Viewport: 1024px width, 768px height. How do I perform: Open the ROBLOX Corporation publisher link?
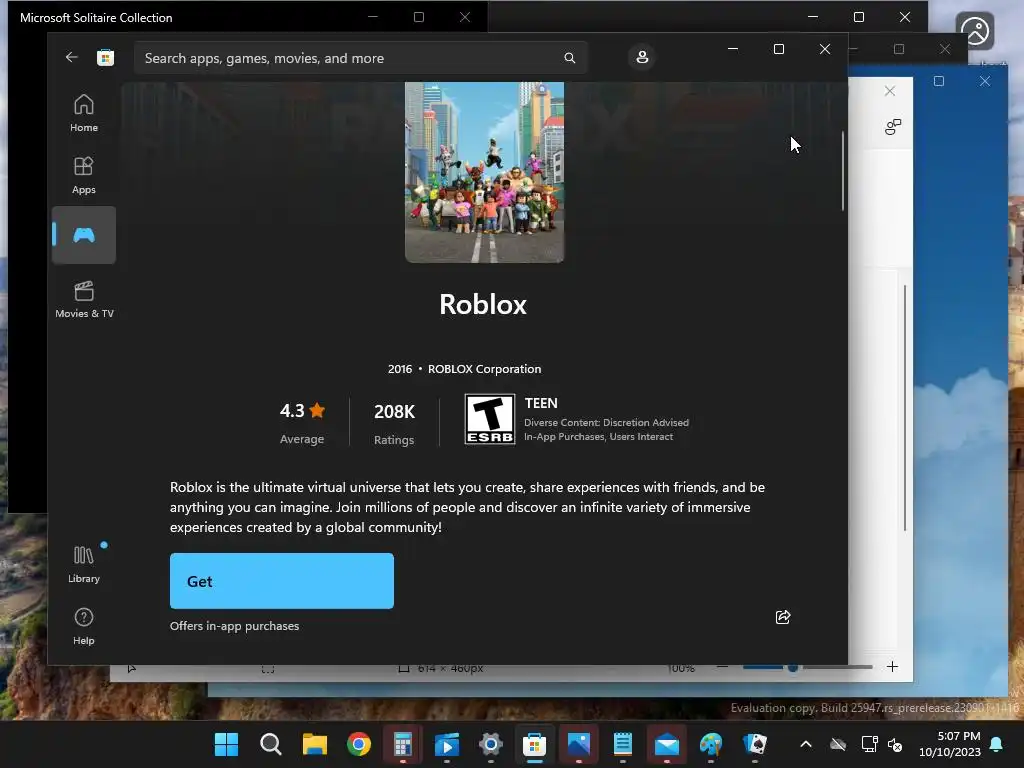[x=485, y=369]
